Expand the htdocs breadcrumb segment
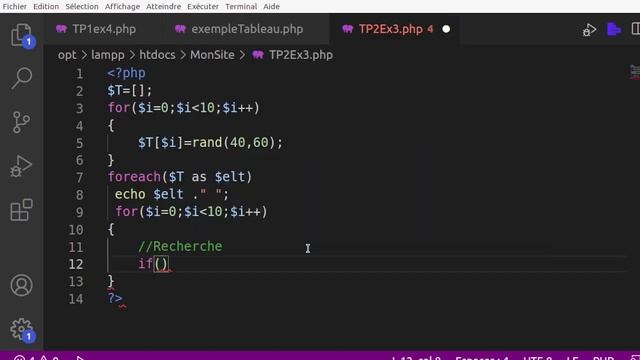 (157, 55)
